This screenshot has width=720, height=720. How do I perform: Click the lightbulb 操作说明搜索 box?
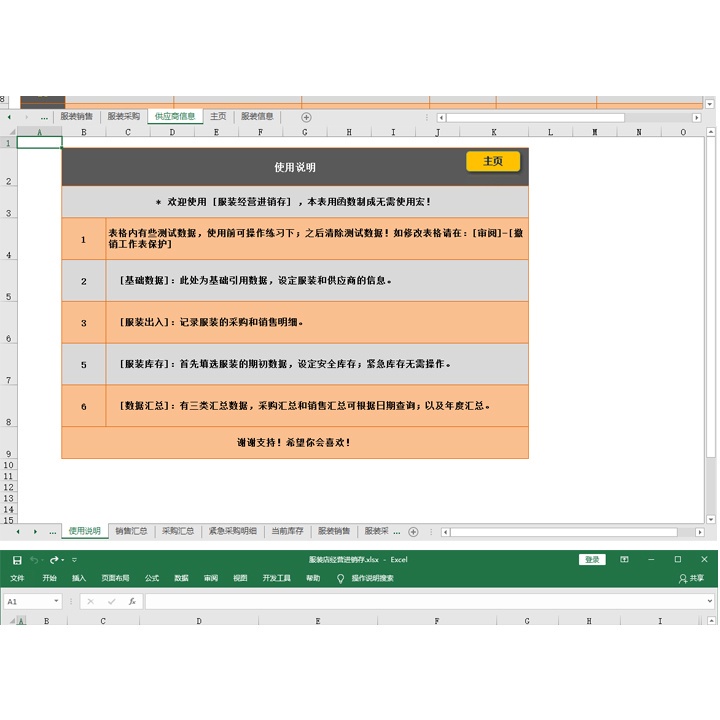tap(366, 578)
